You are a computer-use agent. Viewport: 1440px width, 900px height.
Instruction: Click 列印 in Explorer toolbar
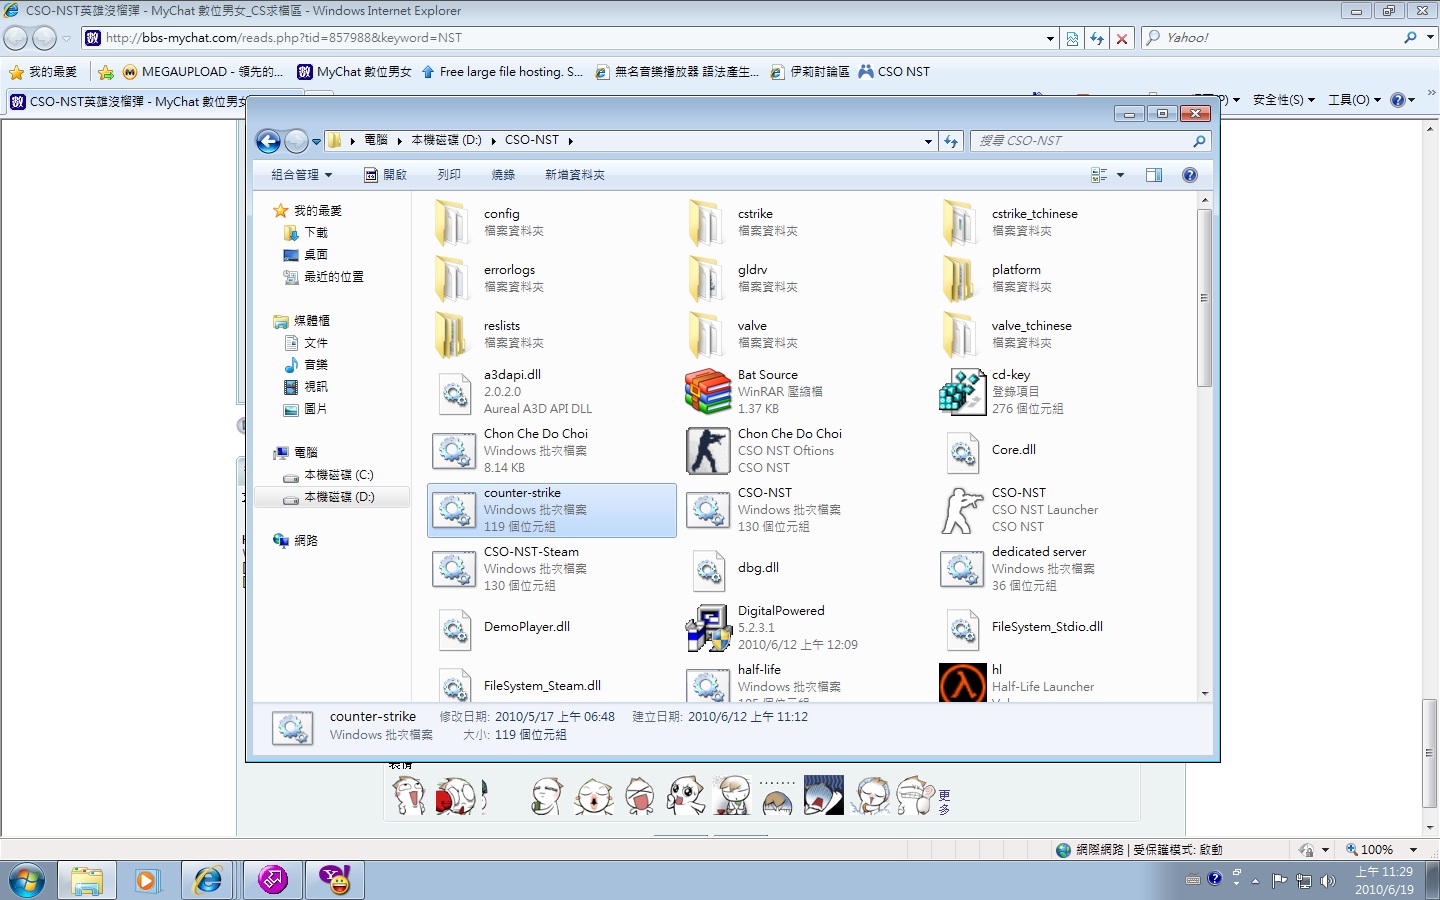449,175
